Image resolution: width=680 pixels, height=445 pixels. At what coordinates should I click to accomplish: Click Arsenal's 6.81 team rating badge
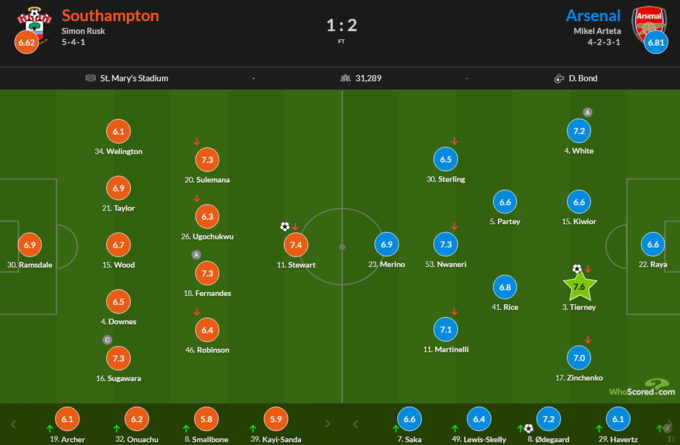(x=655, y=44)
